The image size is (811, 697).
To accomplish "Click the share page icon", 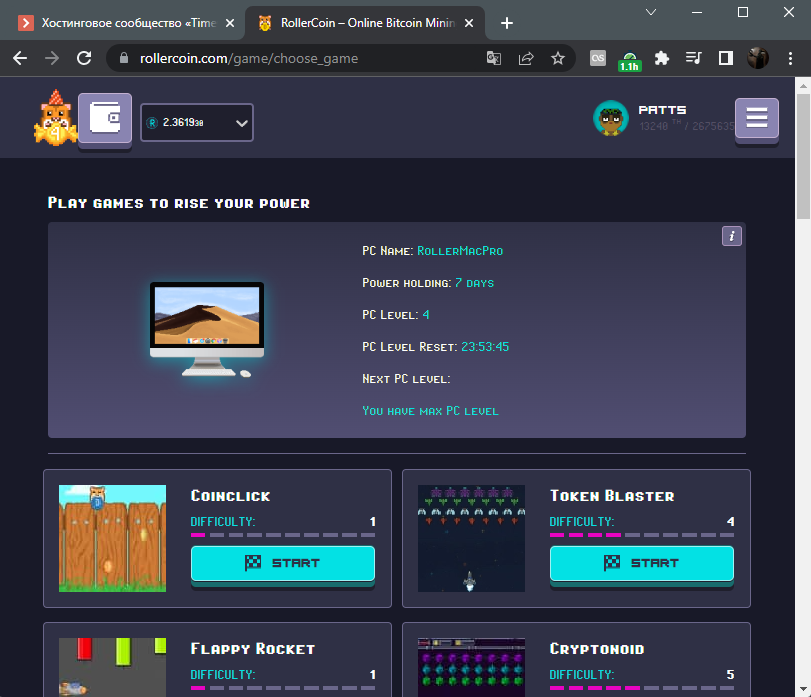I will click(x=526, y=58).
